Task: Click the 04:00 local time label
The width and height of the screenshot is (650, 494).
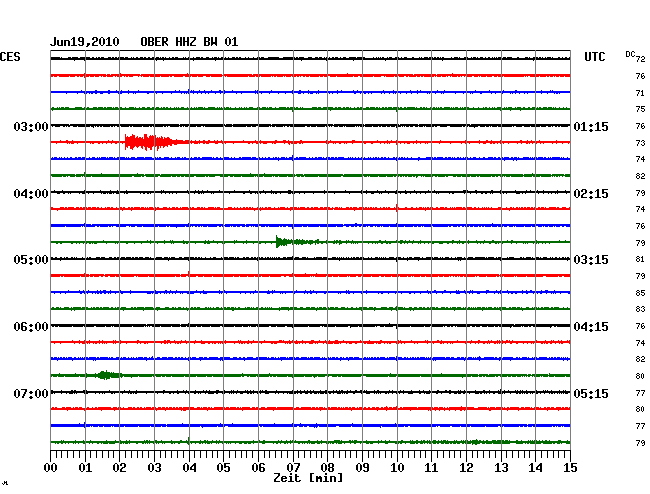Action: point(31,194)
